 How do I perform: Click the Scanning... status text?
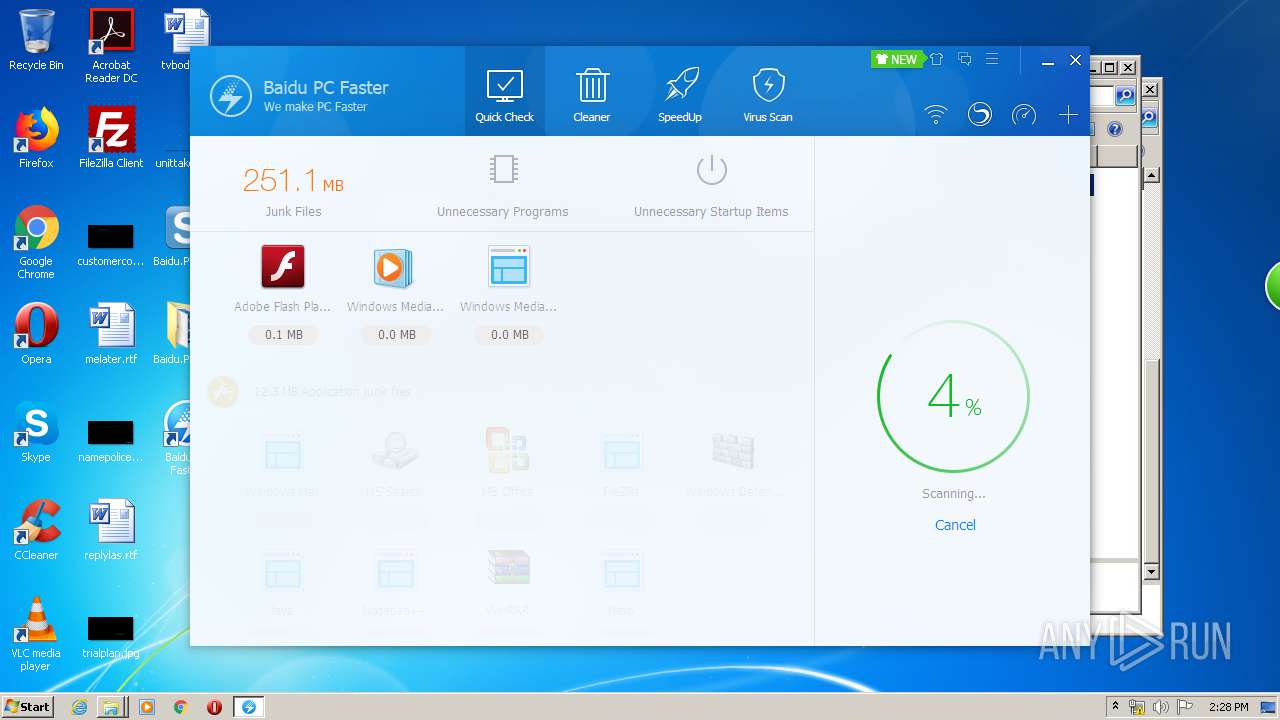(x=953, y=493)
